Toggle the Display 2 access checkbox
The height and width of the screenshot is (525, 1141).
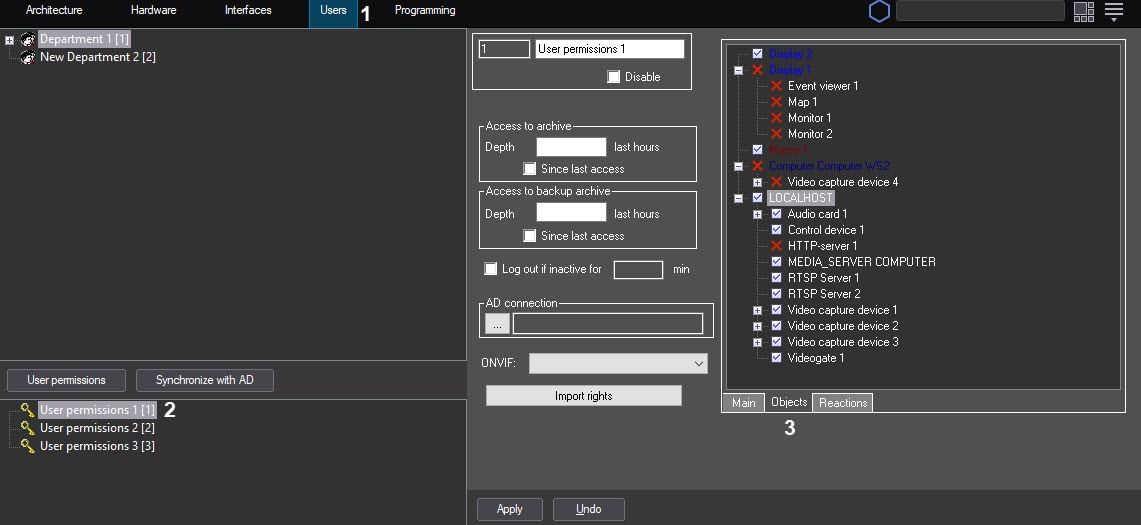758,54
